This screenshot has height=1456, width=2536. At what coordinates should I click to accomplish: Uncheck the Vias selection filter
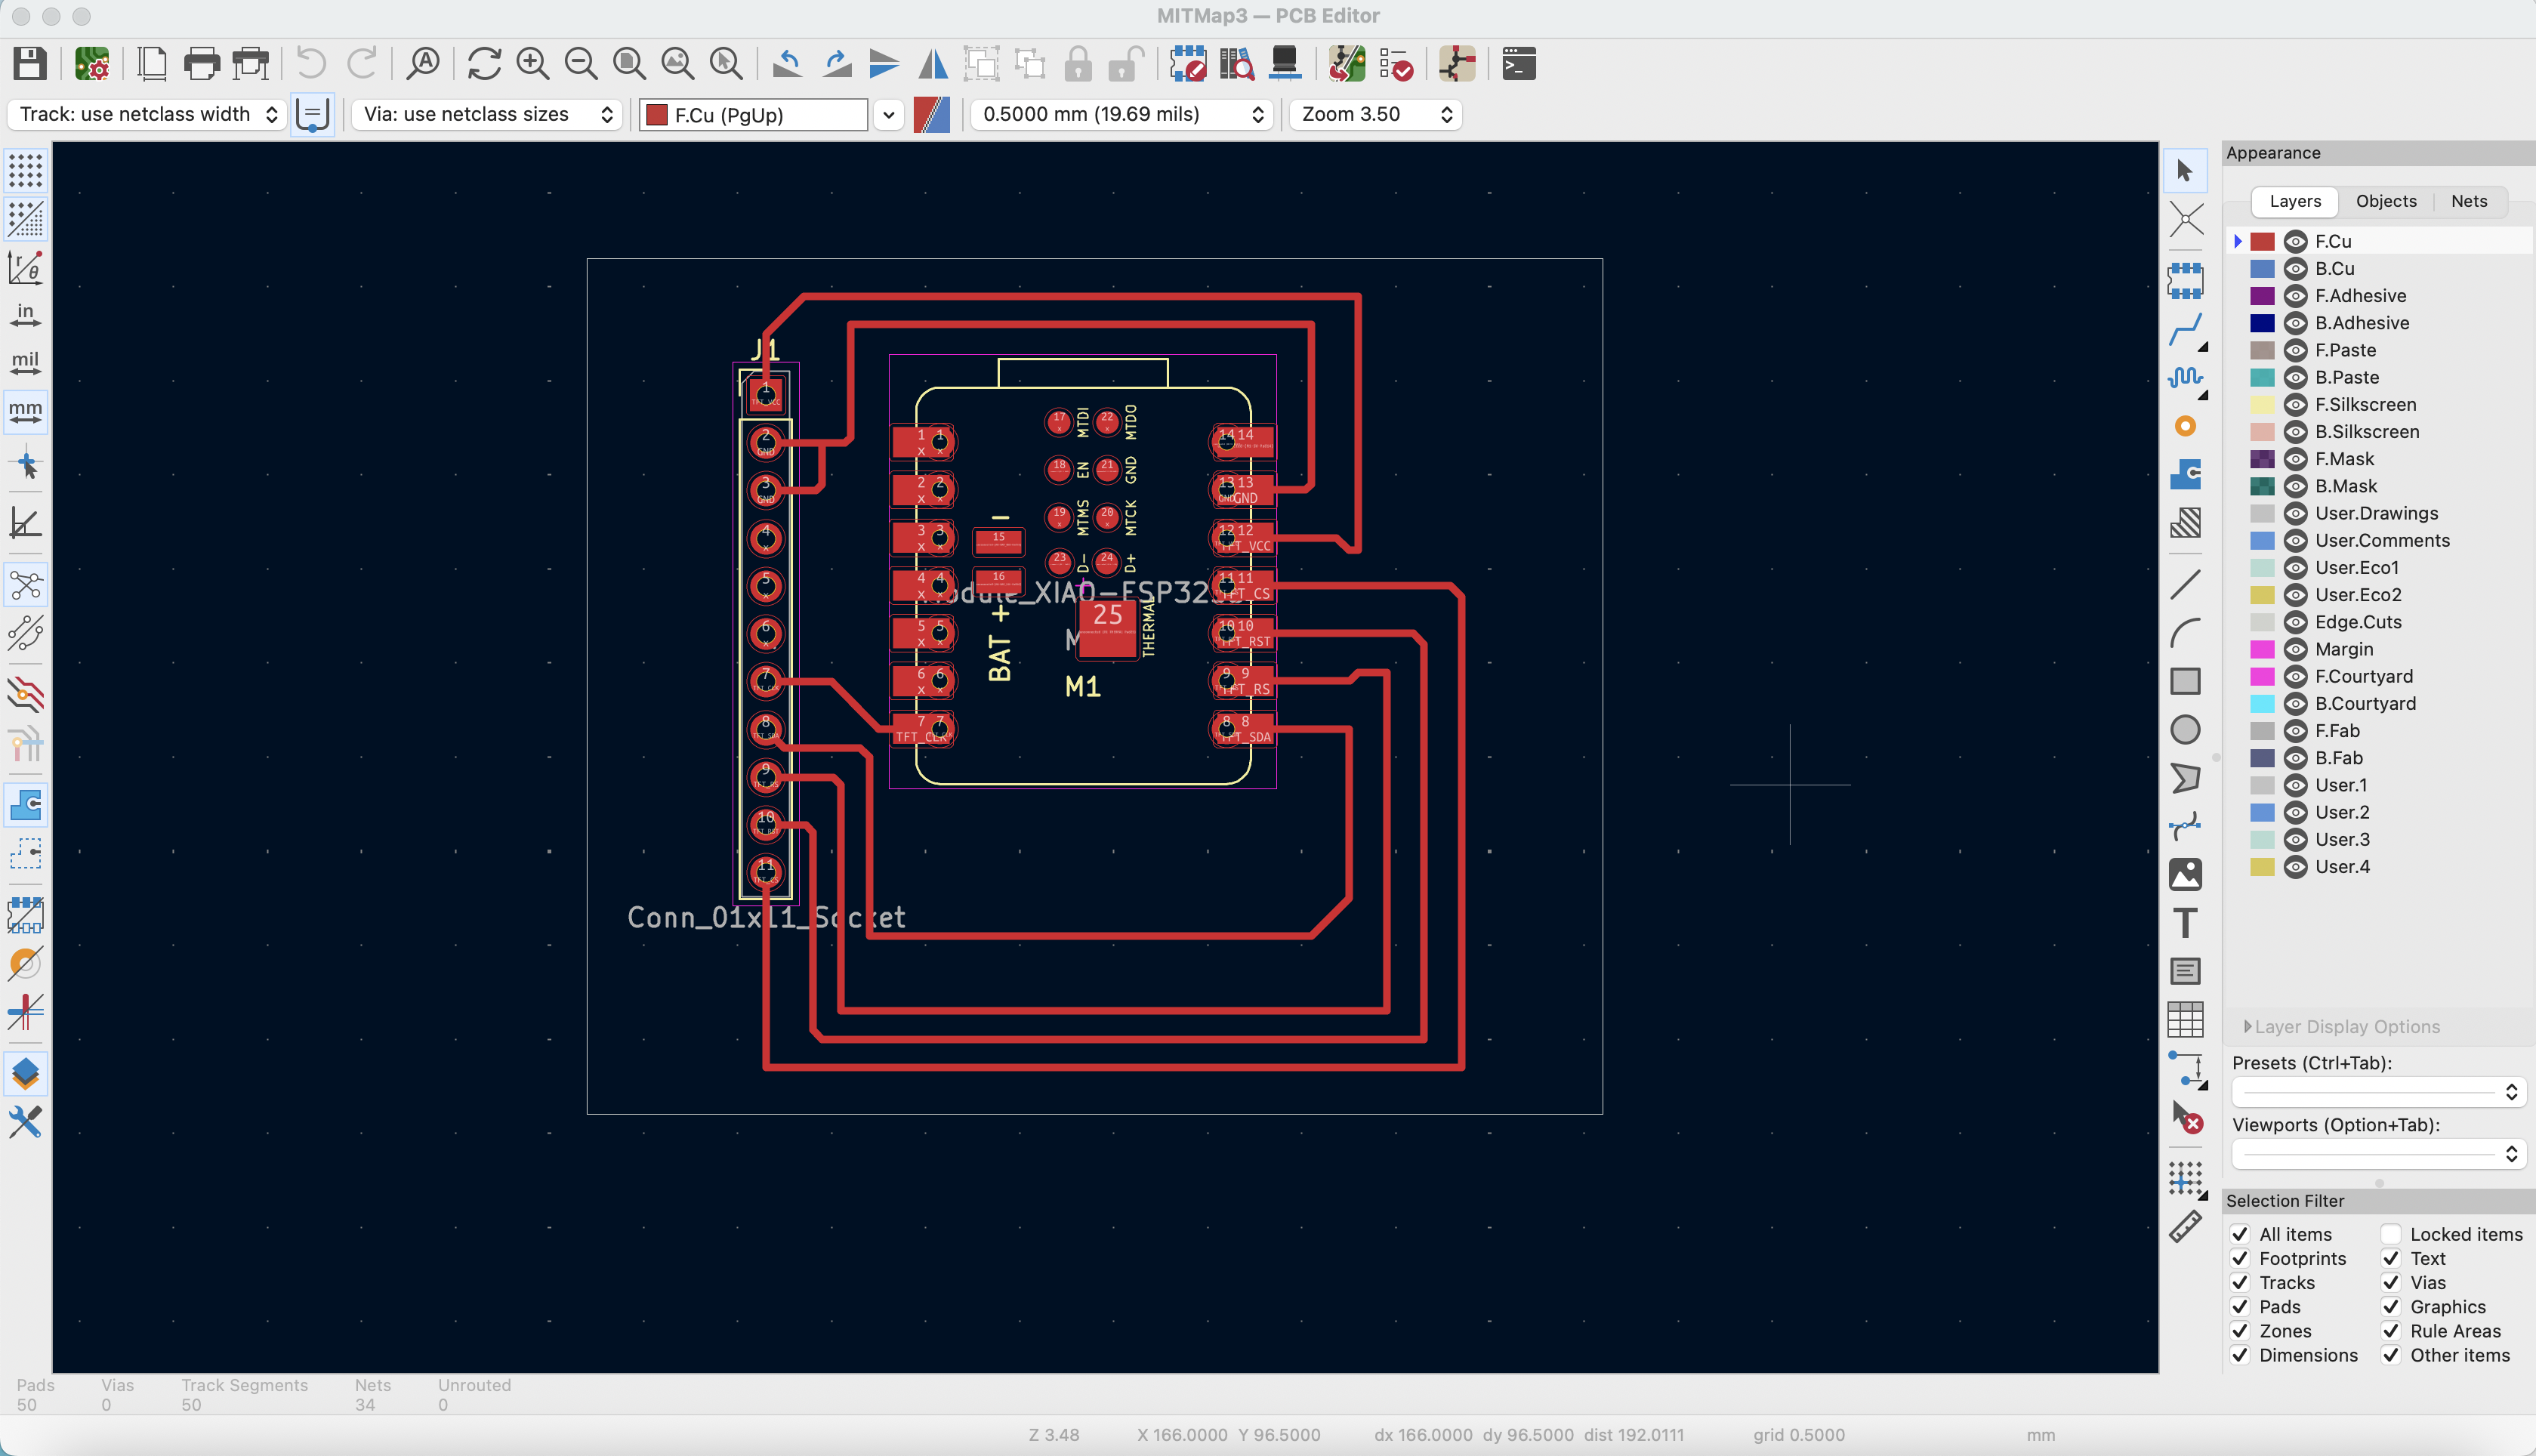(2392, 1282)
